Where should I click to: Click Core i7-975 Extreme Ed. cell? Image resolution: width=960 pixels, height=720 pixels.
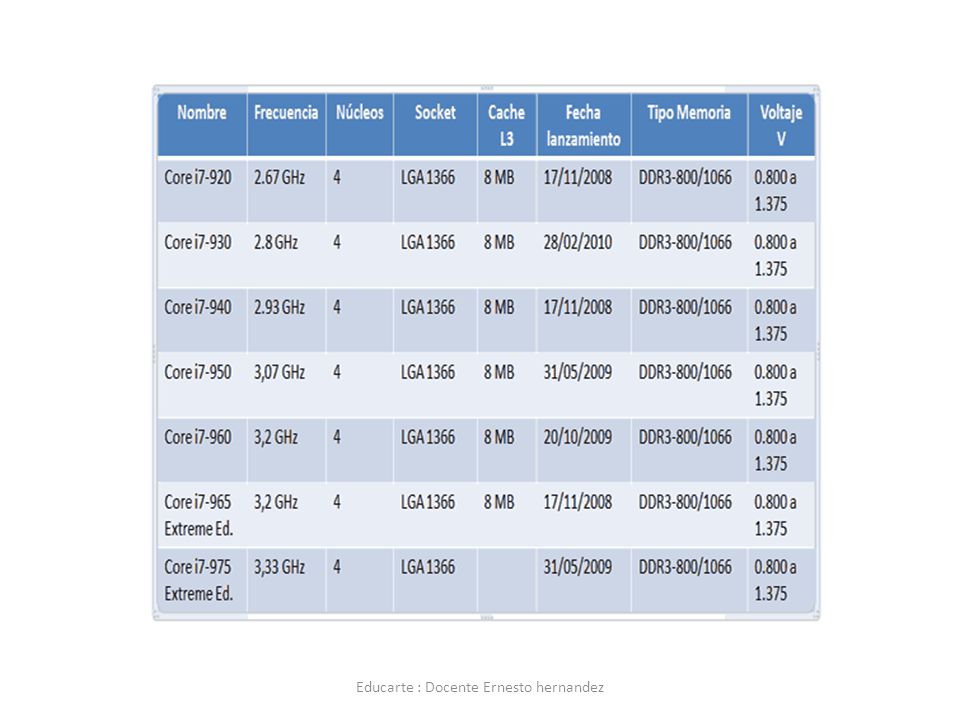[x=202, y=579]
